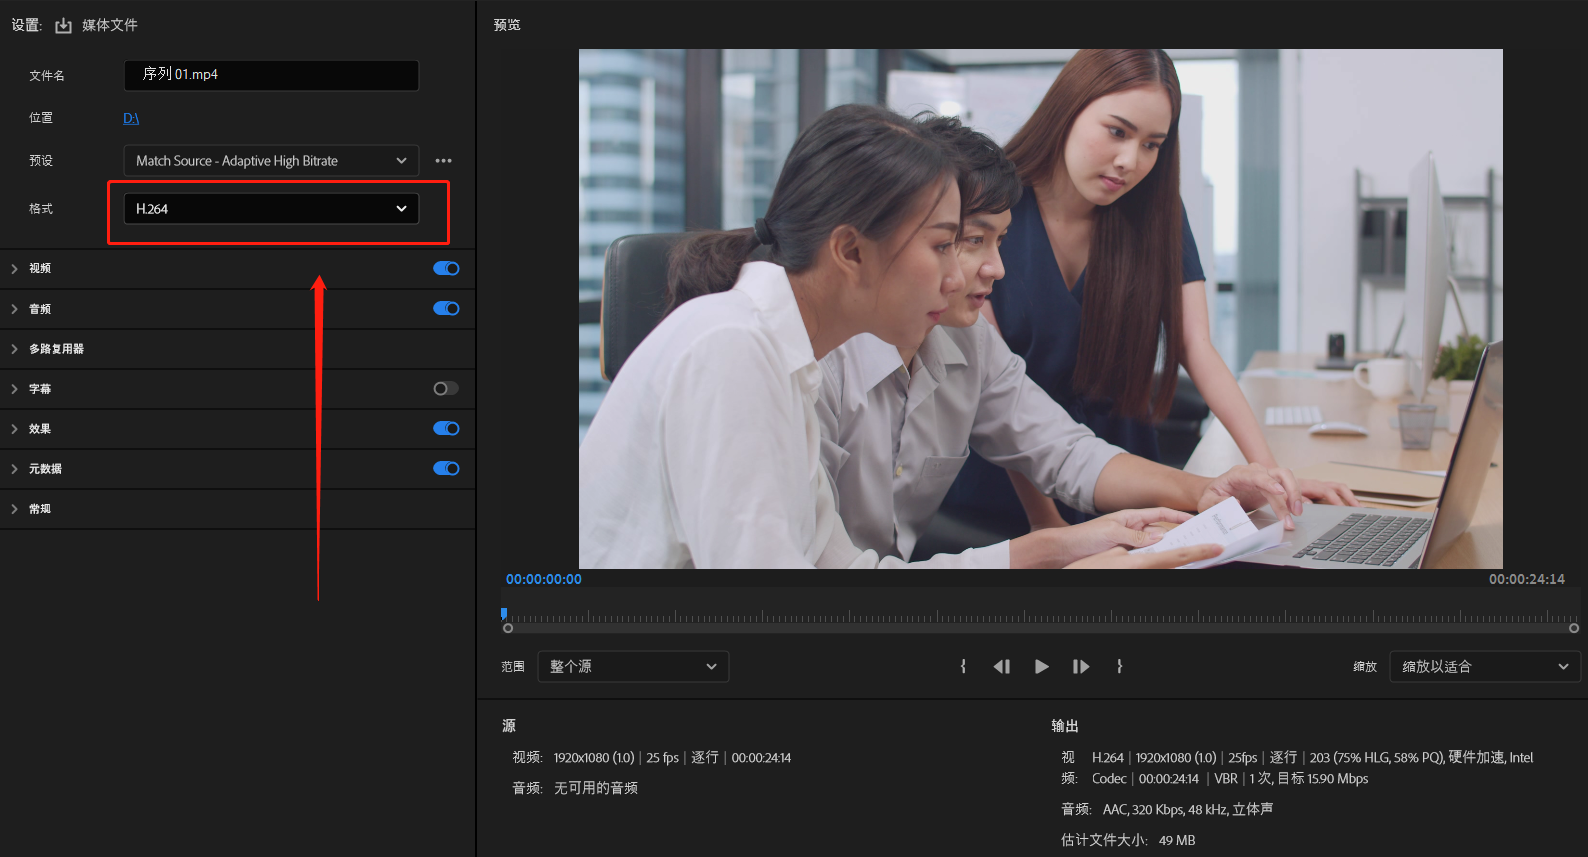Screen dimensions: 1588x857
Task: Click the preview timeline ruler
Action: 1040,615
